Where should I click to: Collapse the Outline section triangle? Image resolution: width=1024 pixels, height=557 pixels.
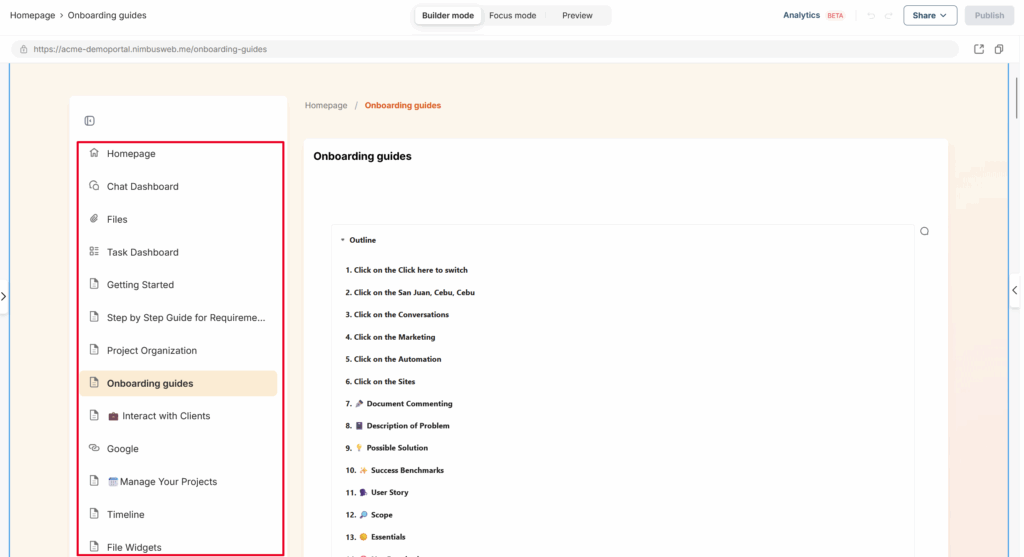[x=342, y=240]
